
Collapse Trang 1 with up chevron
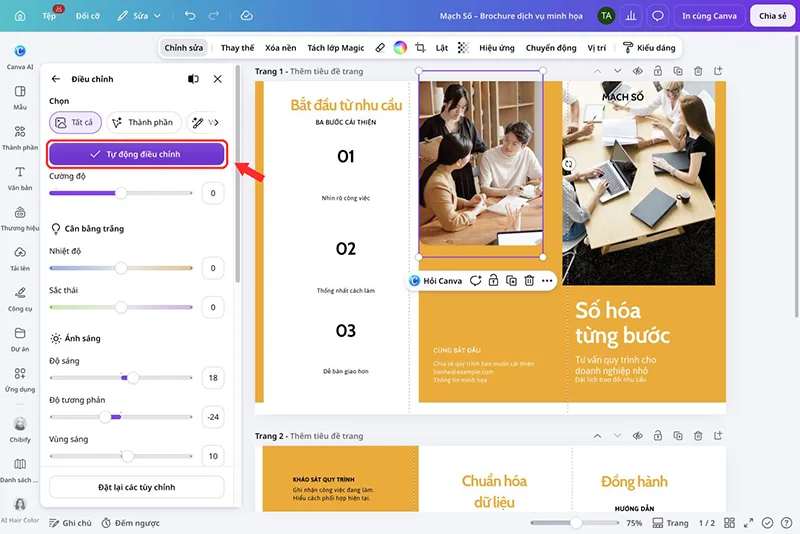(x=597, y=71)
